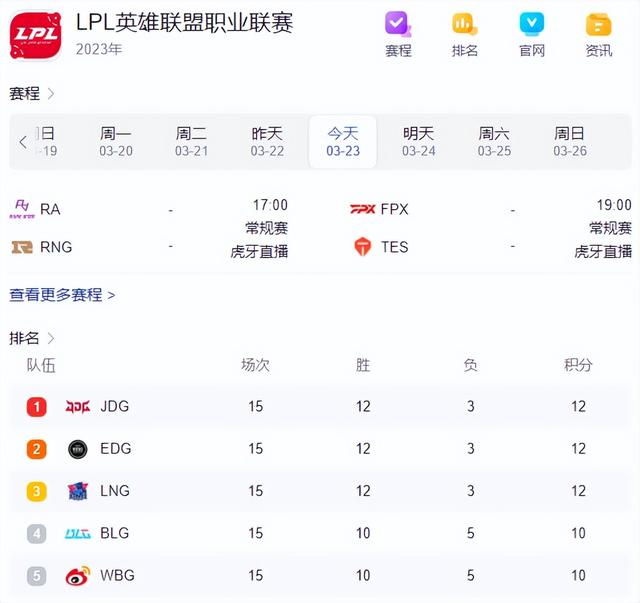Viewport: 640px width, 603px height.
Task: Click the LNG team name in rankings
Action: 115,491
